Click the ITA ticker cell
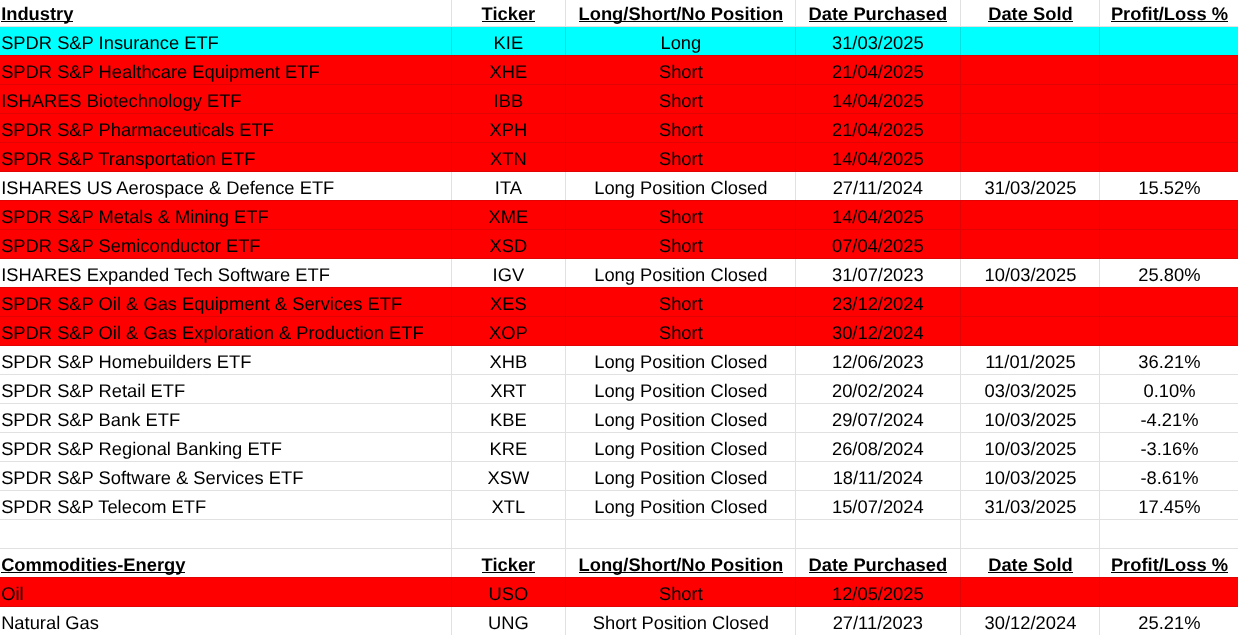1238x635 pixels. [x=508, y=188]
